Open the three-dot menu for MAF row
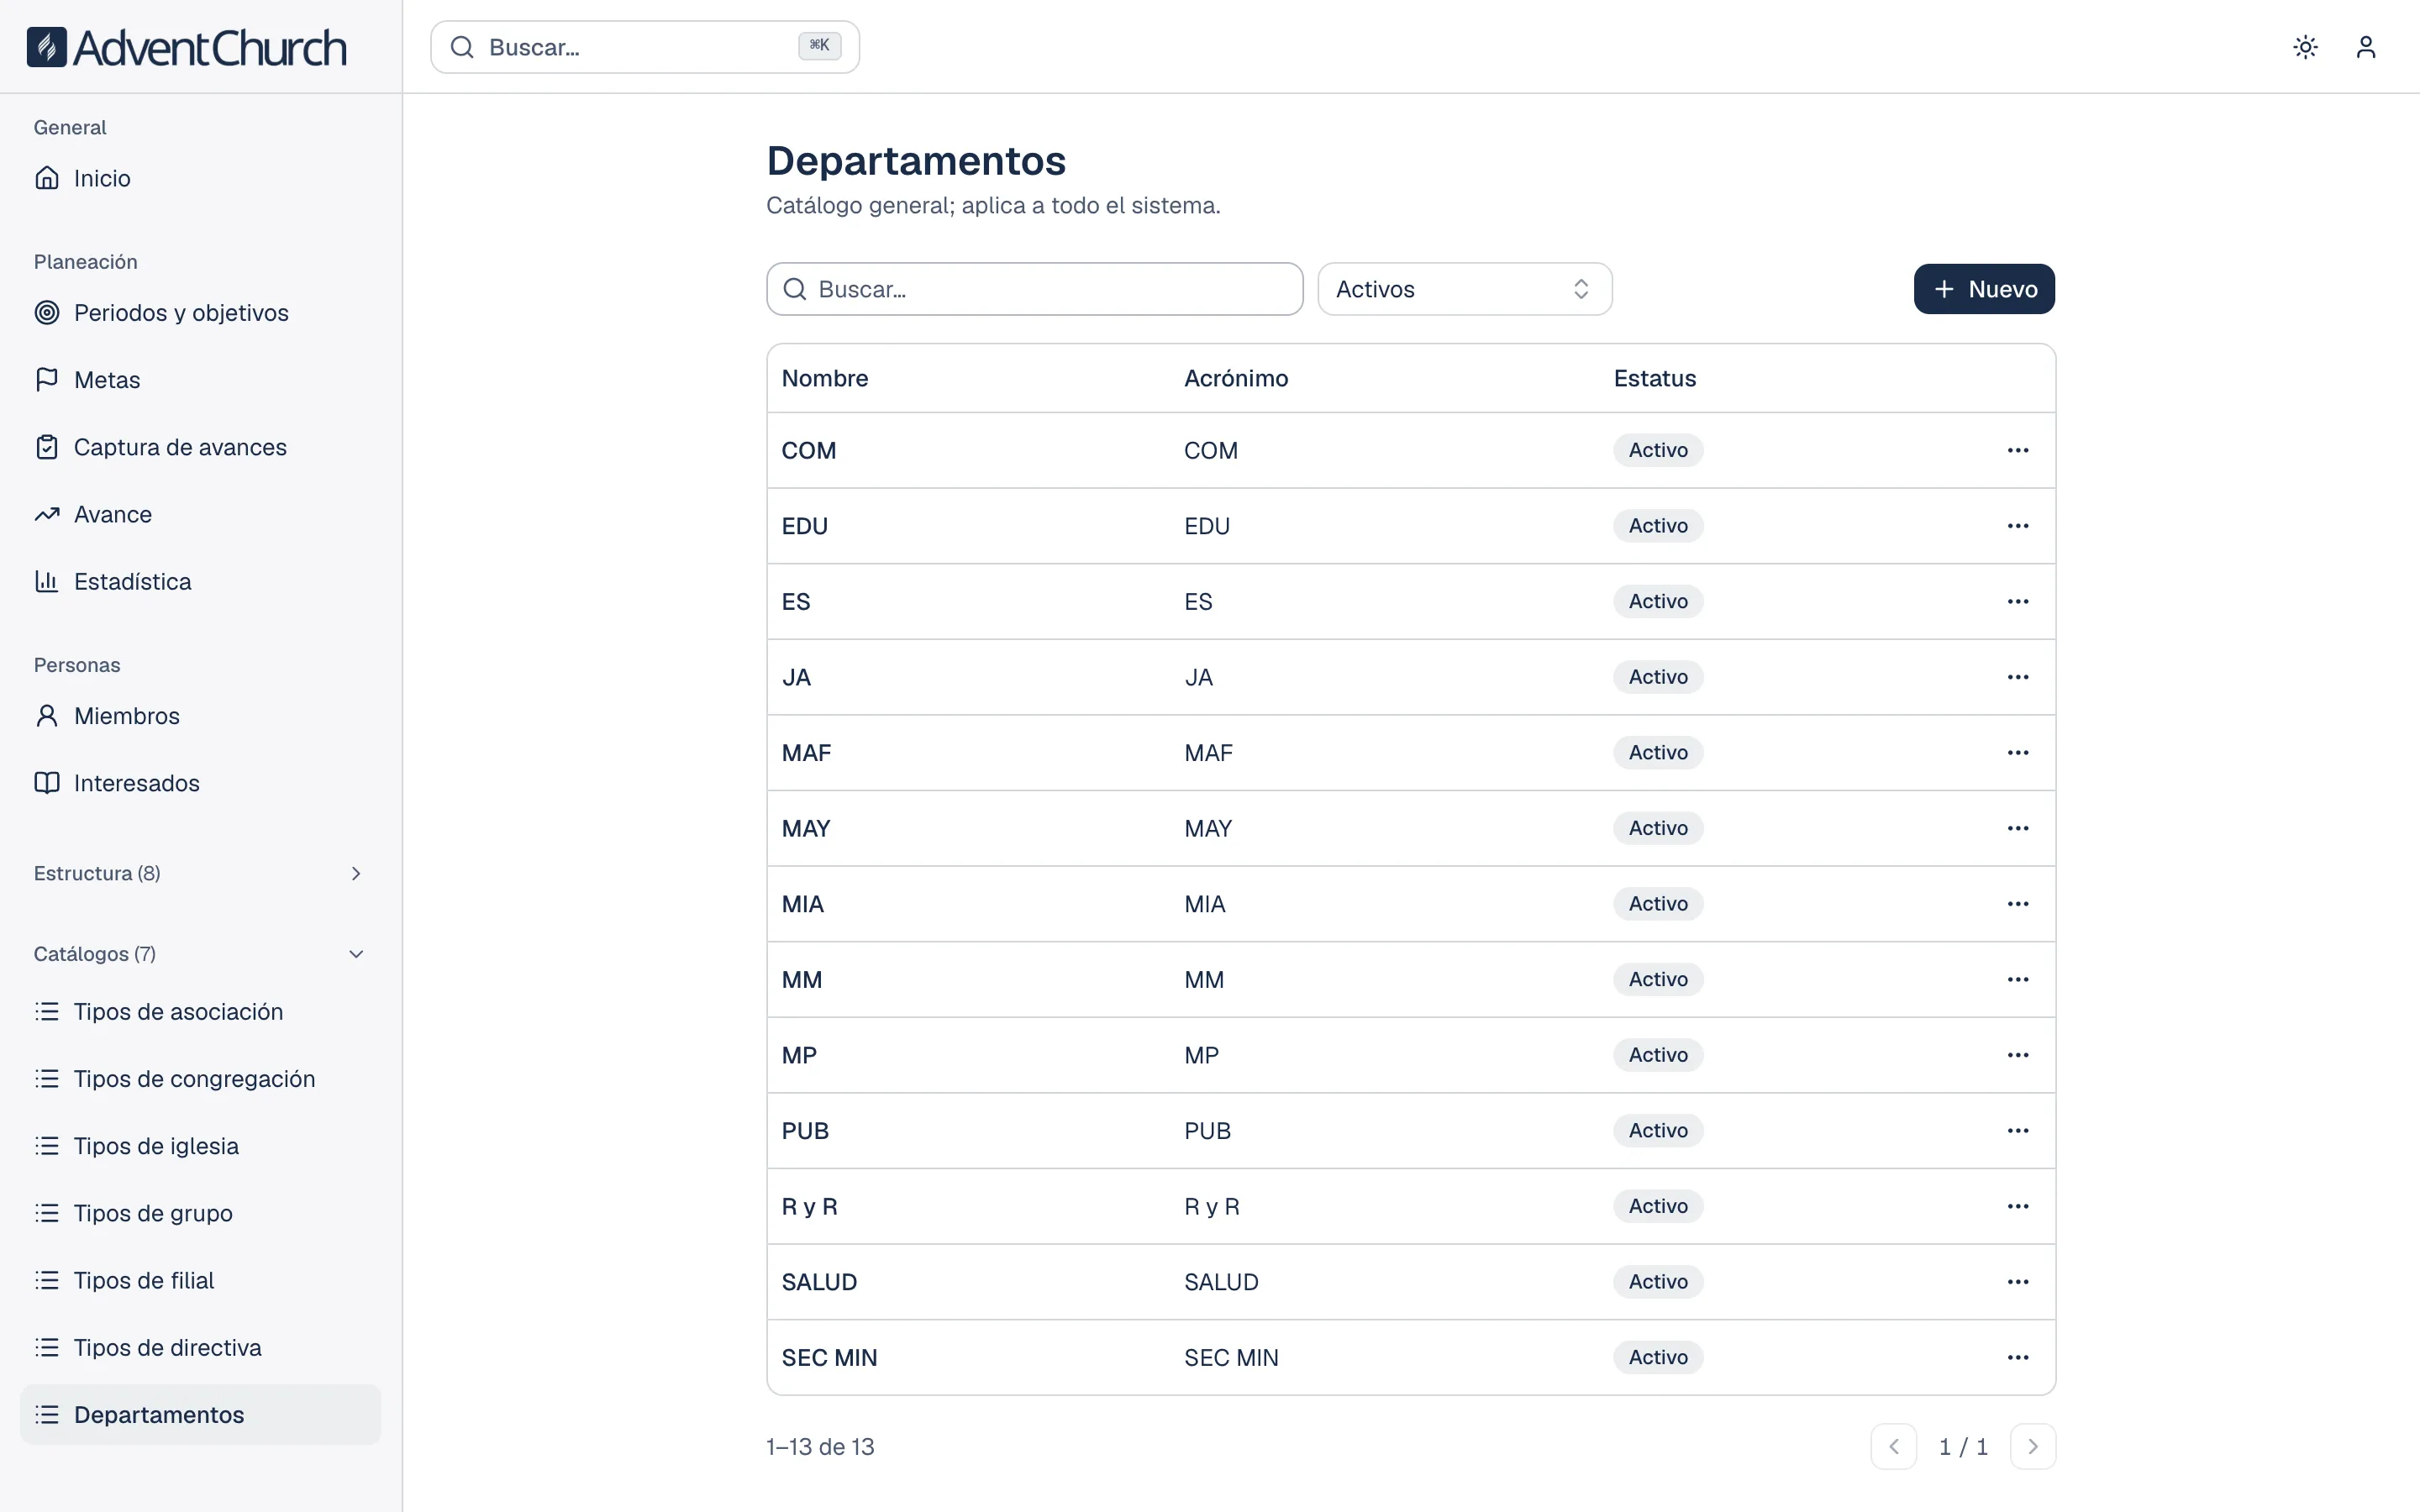The image size is (2420, 1512). (2017, 752)
